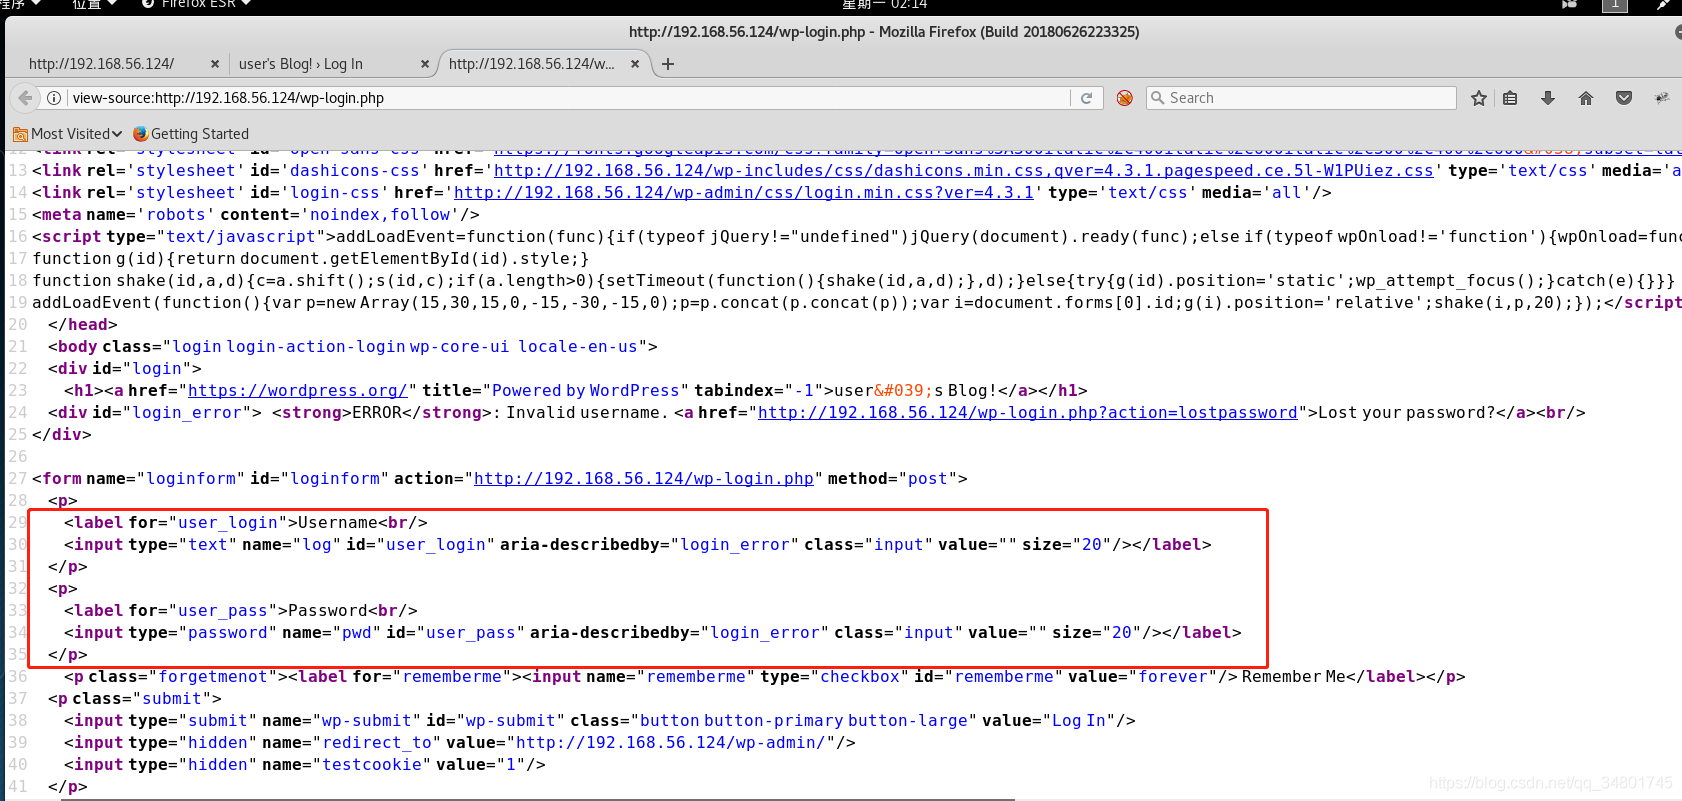Image resolution: width=1682 pixels, height=801 pixels.
Task: Click the 'rememberme' name value on line 36
Action: (x=696, y=677)
